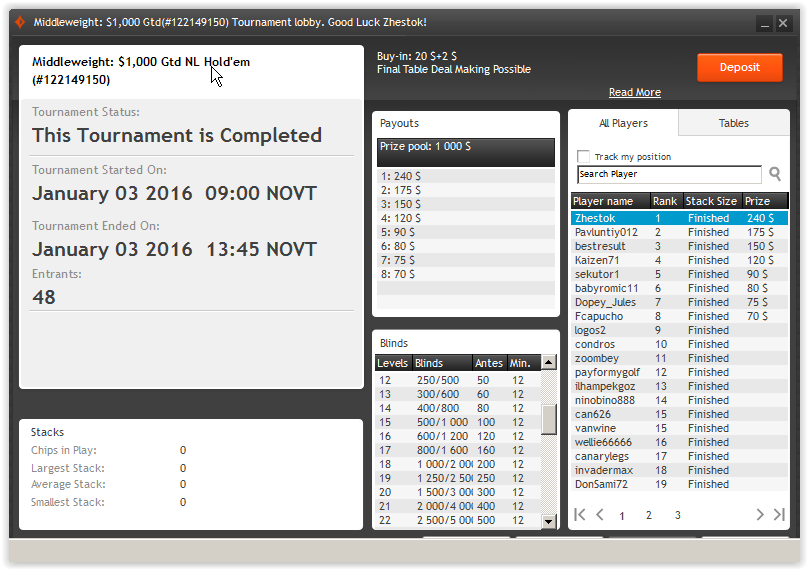Select the All Players tab

(x=623, y=123)
